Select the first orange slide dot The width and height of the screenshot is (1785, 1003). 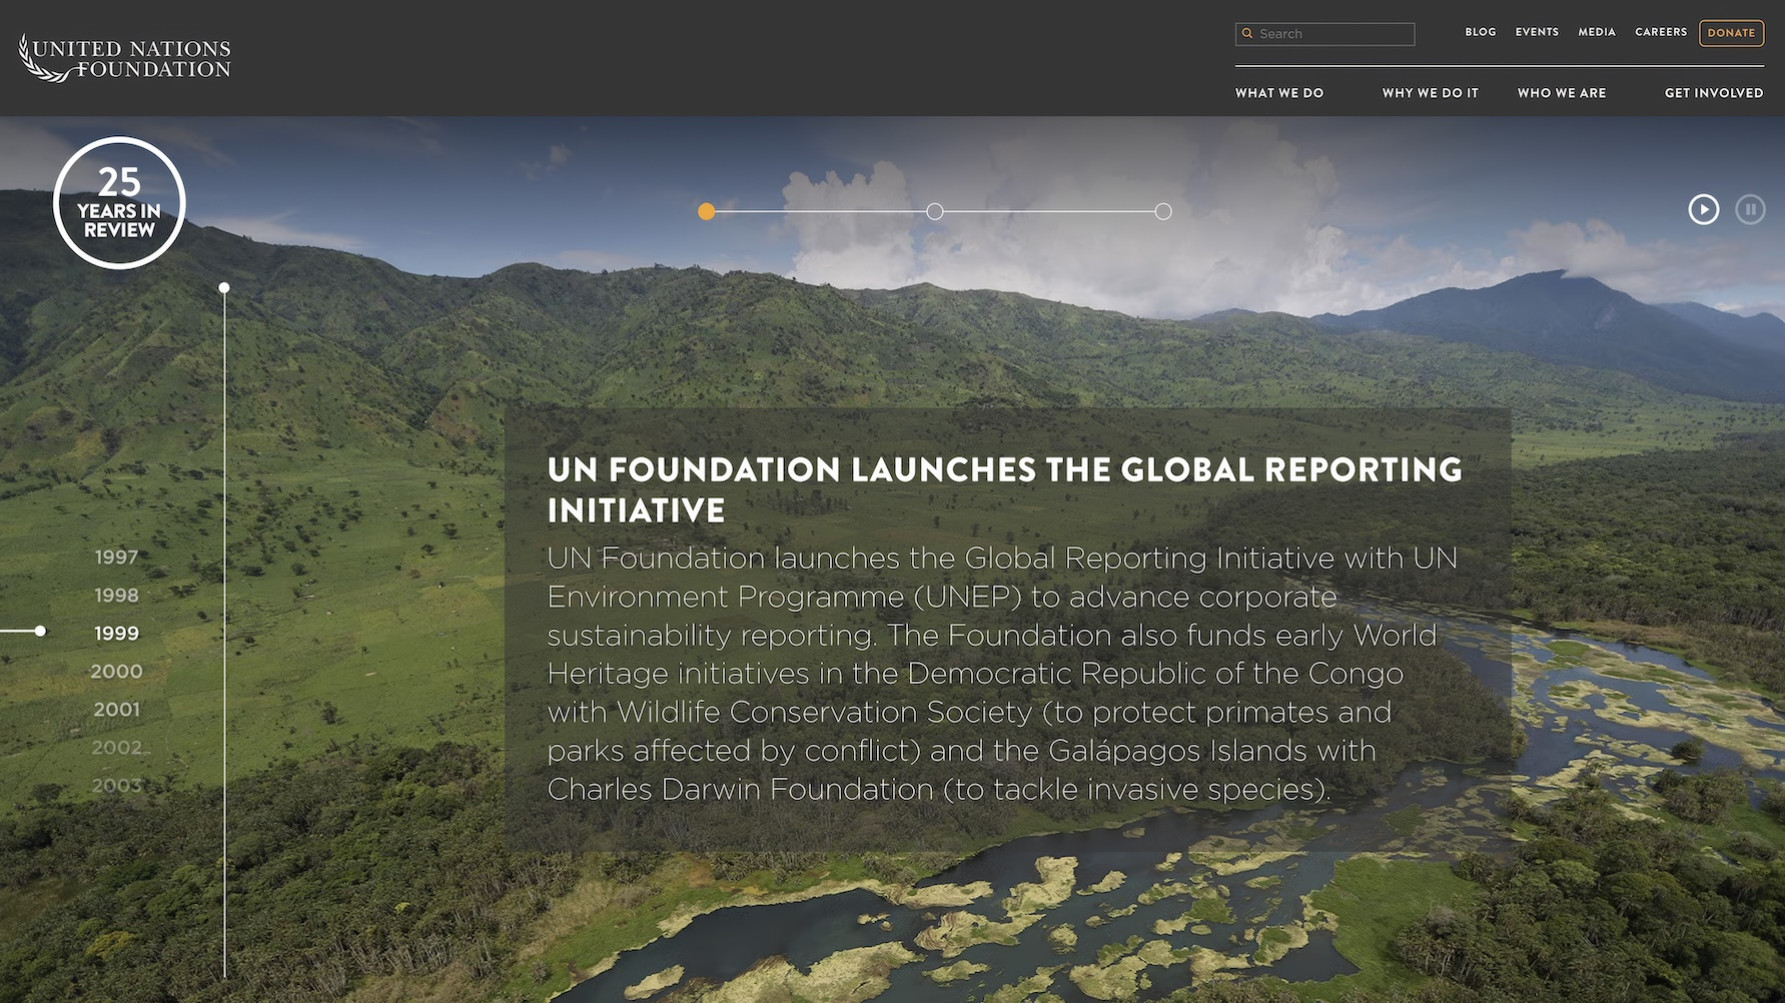pyautogui.click(x=706, y=211)
